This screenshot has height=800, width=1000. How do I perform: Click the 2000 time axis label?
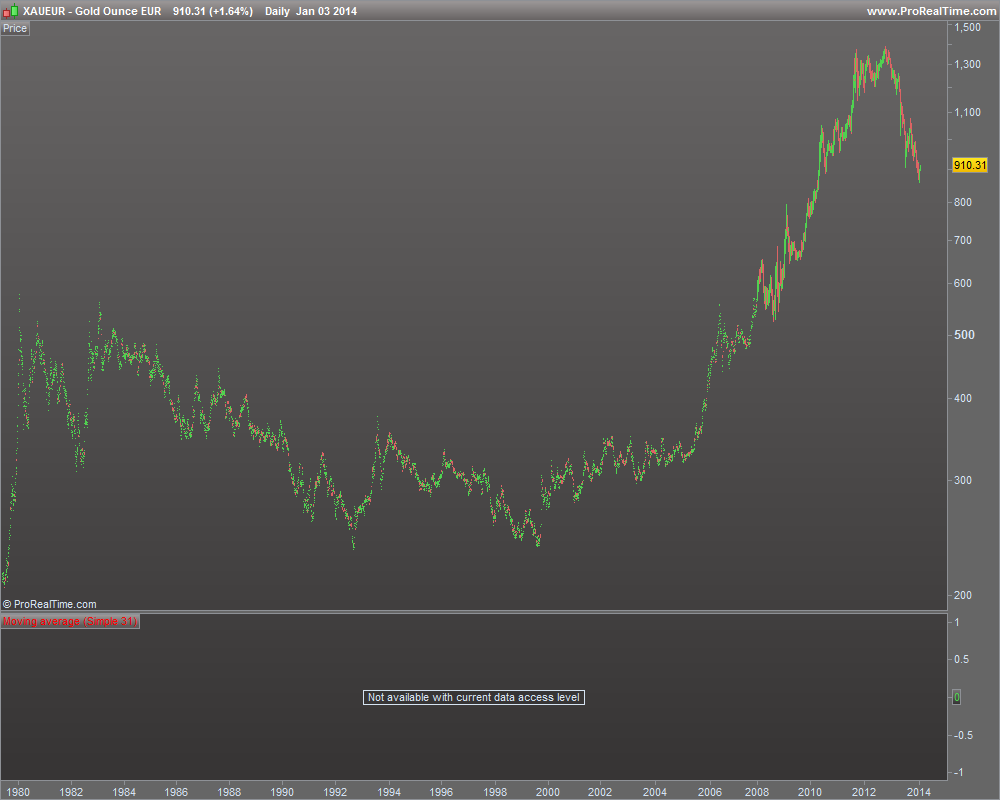(x=548, y=792)
